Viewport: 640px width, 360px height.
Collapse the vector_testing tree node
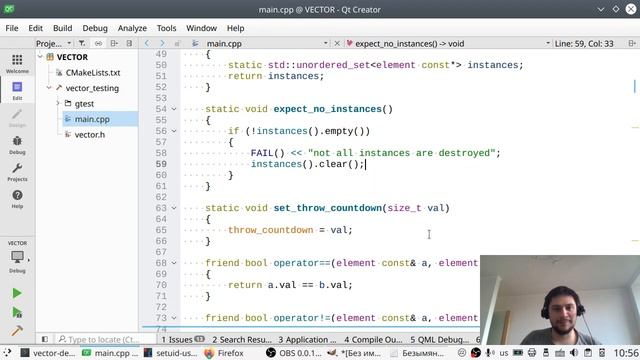click(x=49, y=88)
